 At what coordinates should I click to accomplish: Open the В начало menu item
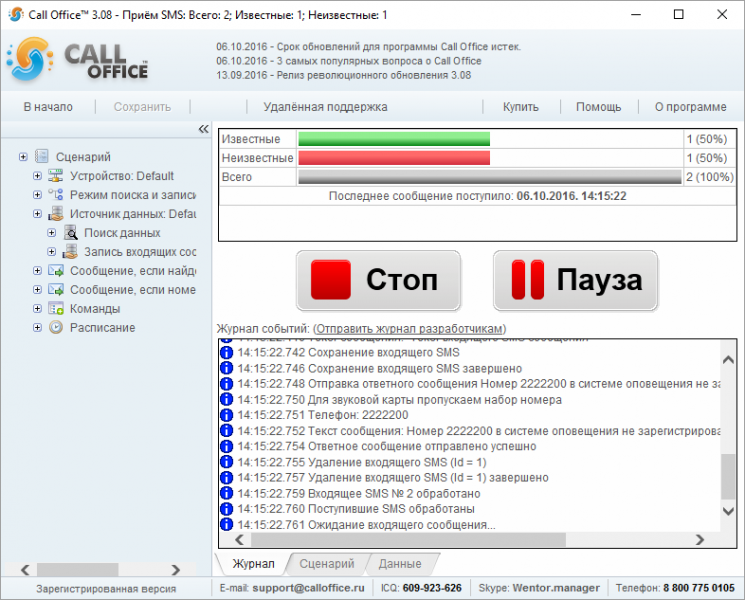48,107
